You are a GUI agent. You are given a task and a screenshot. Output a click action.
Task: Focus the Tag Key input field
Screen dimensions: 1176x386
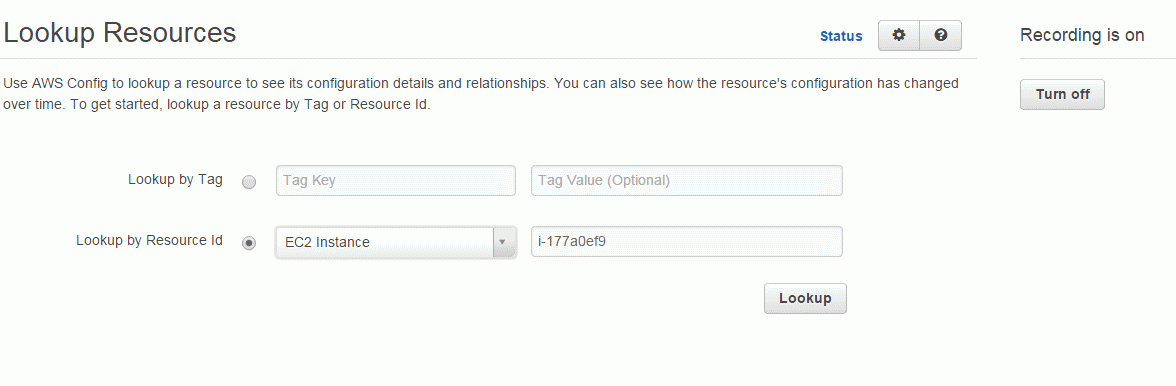click(396, 181)
